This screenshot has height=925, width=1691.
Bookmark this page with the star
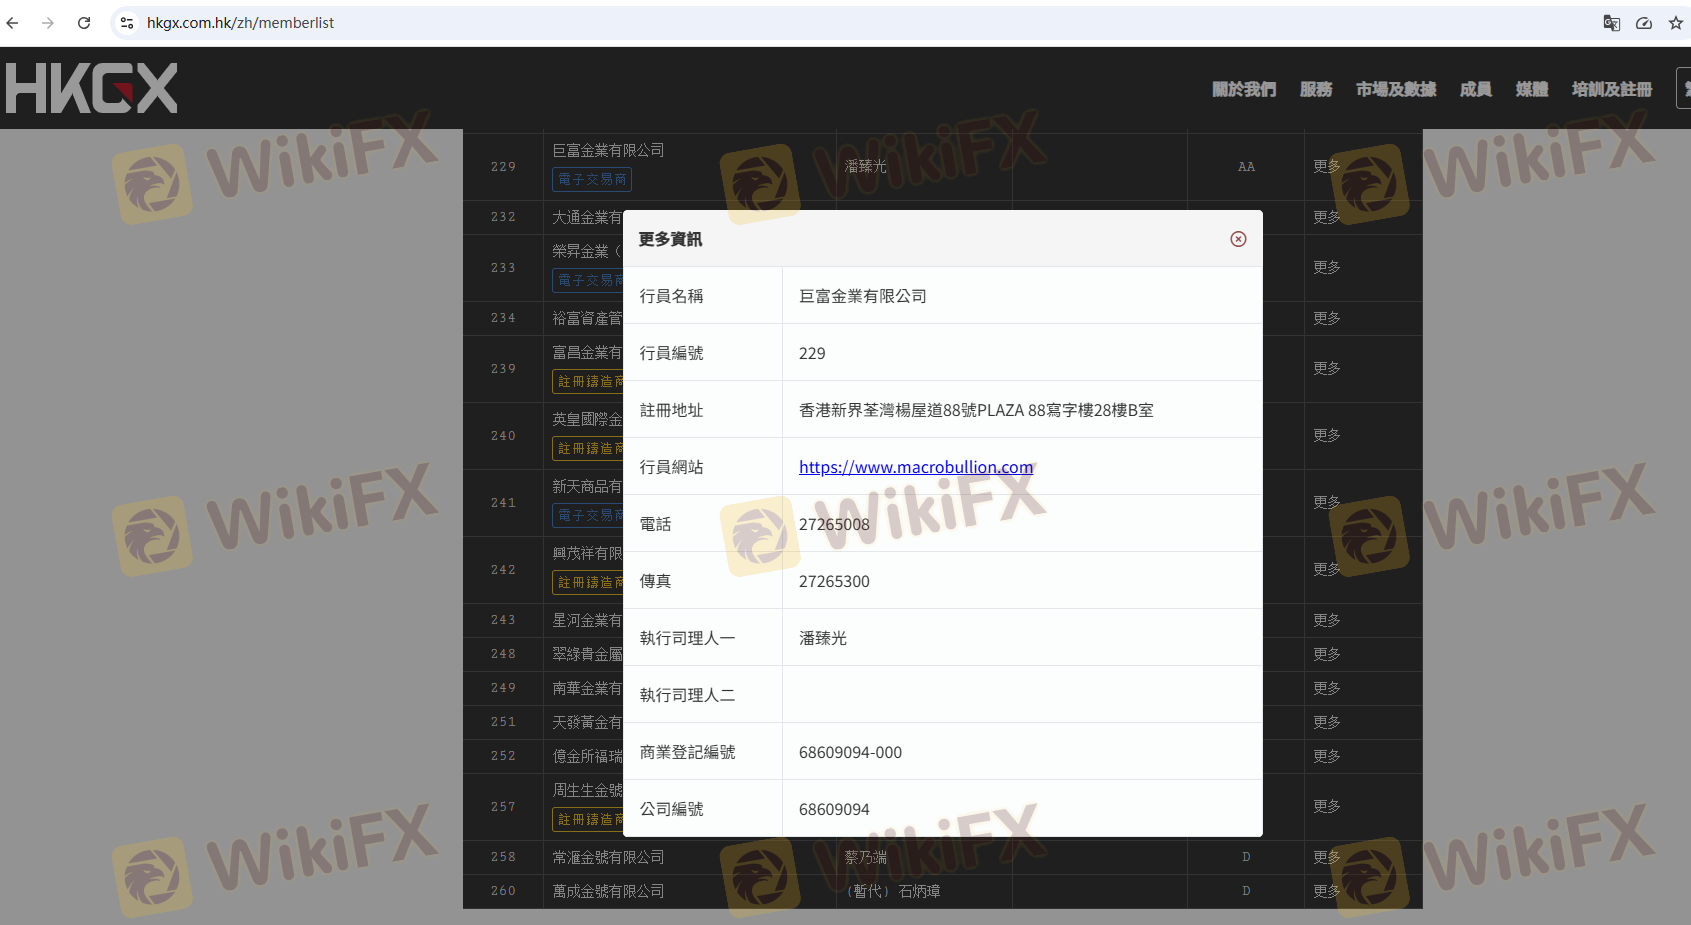1676,23
